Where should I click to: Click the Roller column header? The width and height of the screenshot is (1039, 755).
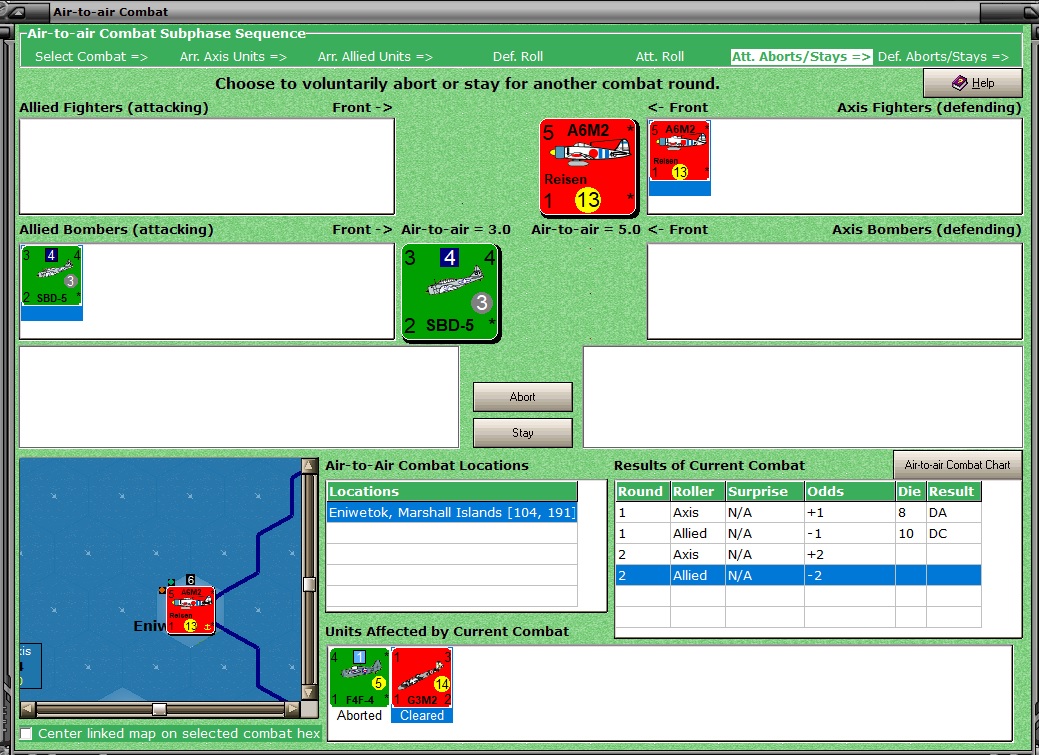[x=698, y=491]
